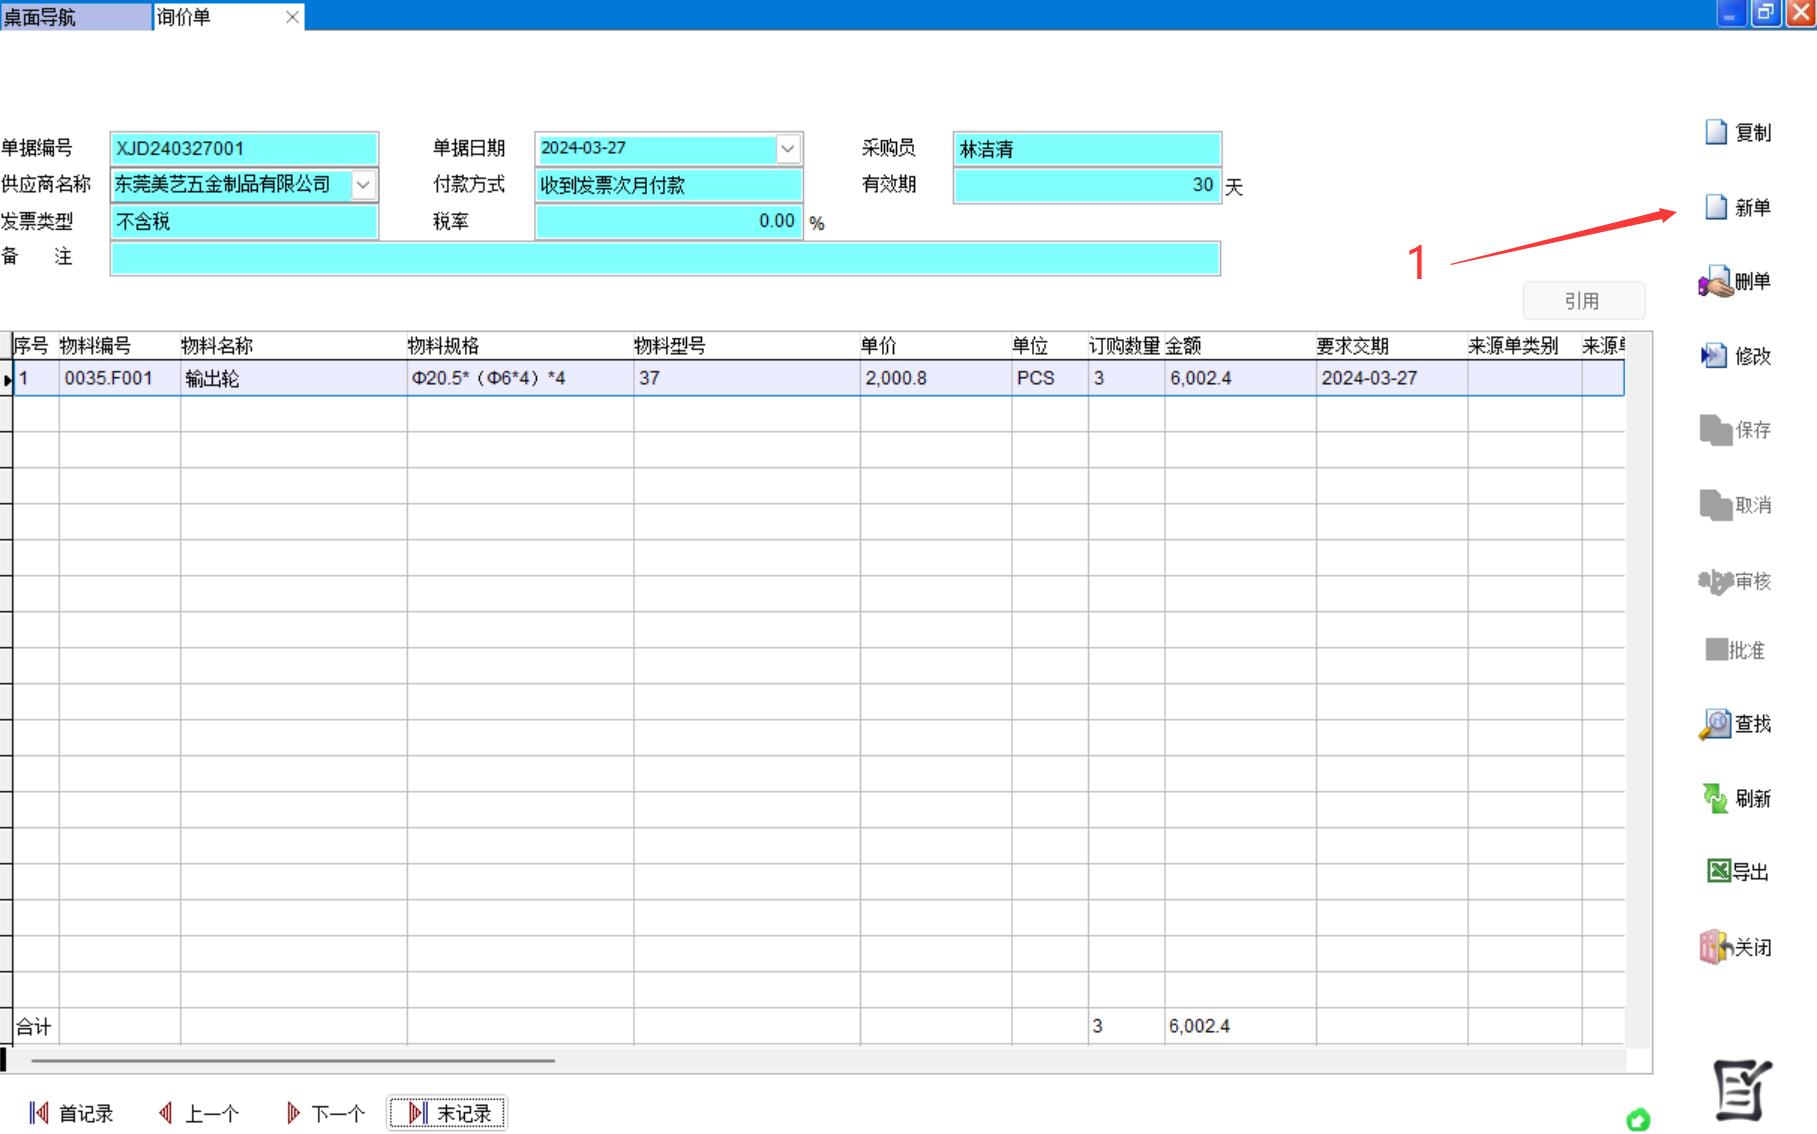Go to next record with 下一个
The image size is (1817, 1134).
[325, 1113]
